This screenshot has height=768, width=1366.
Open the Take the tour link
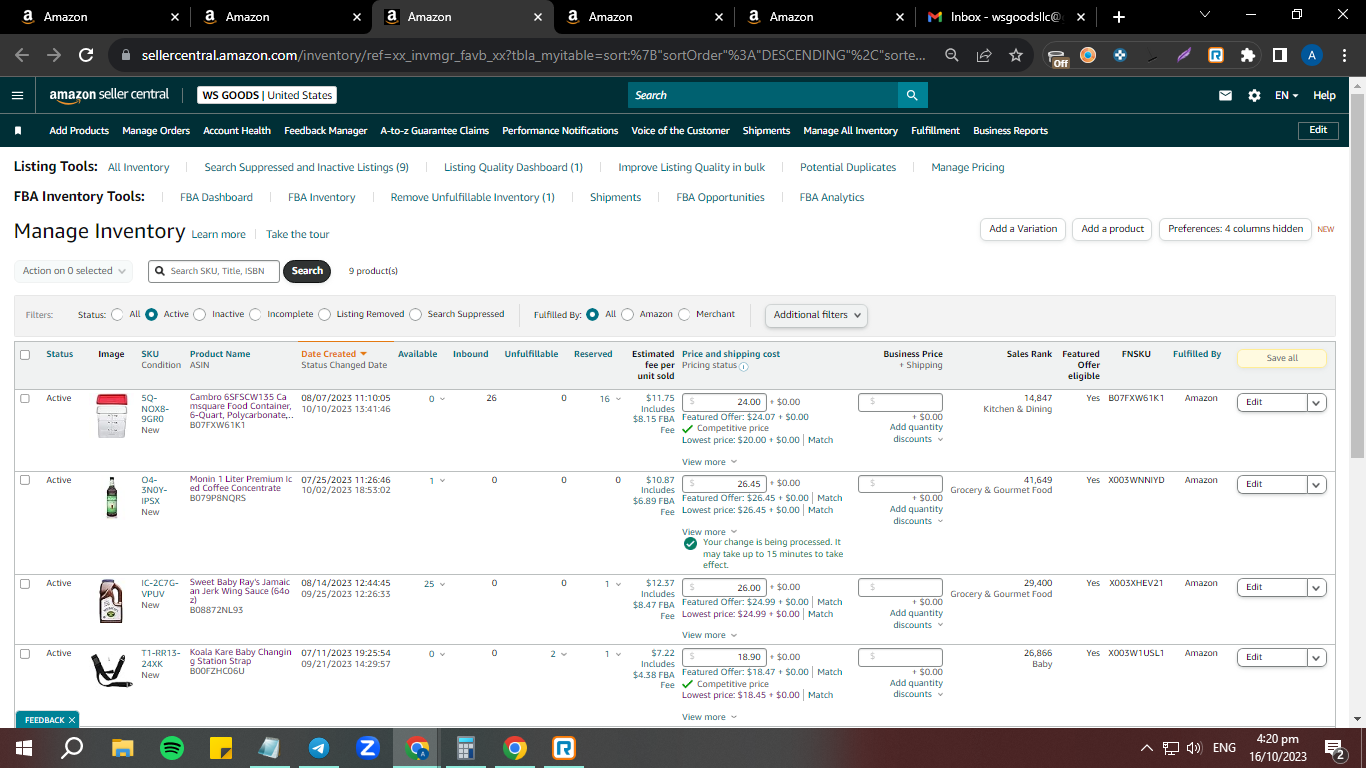298,235
